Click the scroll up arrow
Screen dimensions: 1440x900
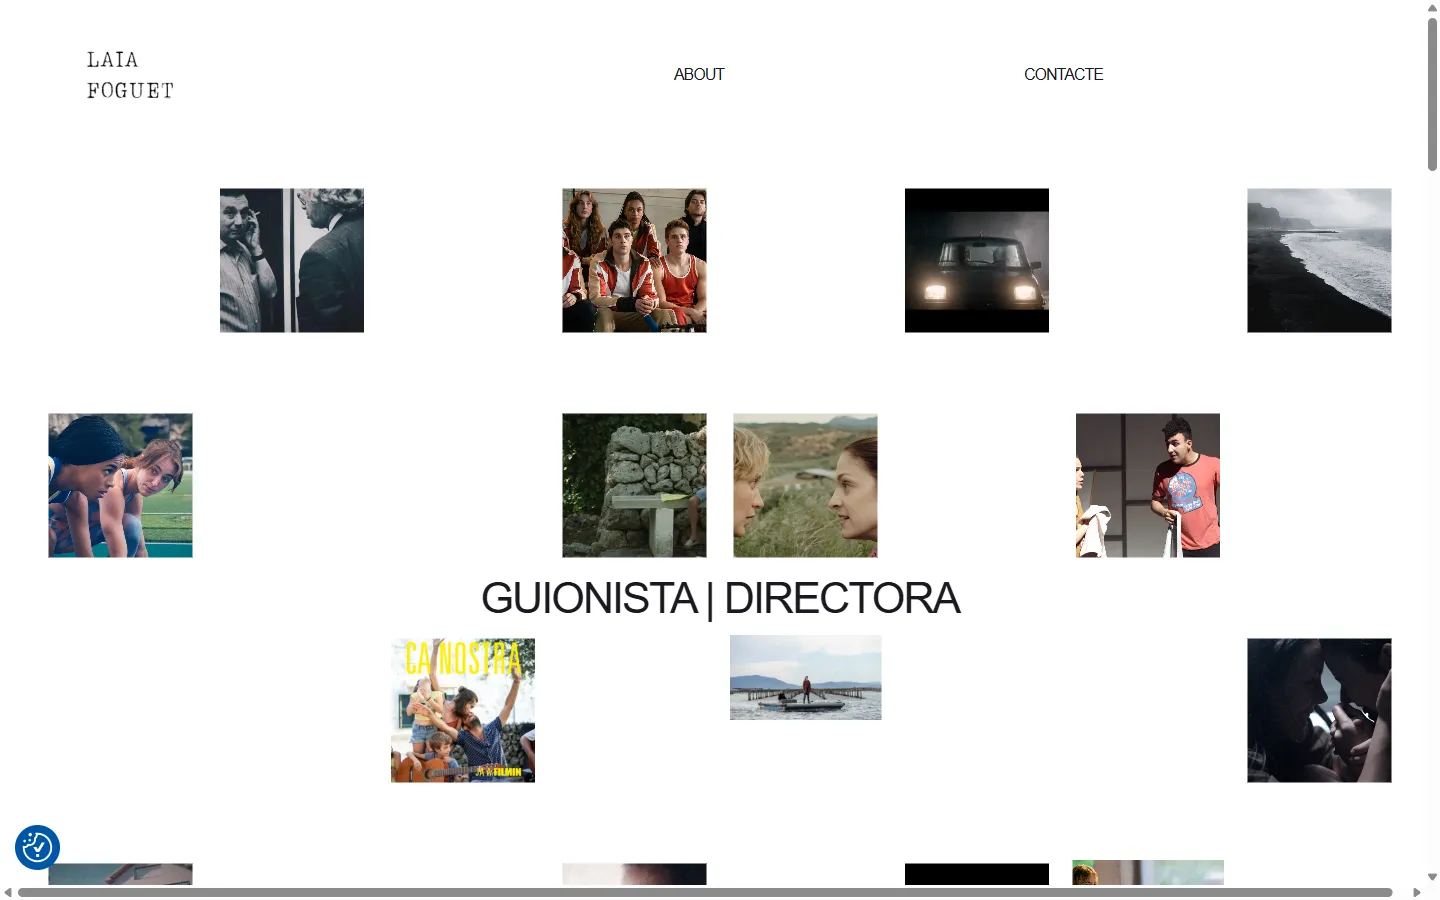coord(1432,8)
